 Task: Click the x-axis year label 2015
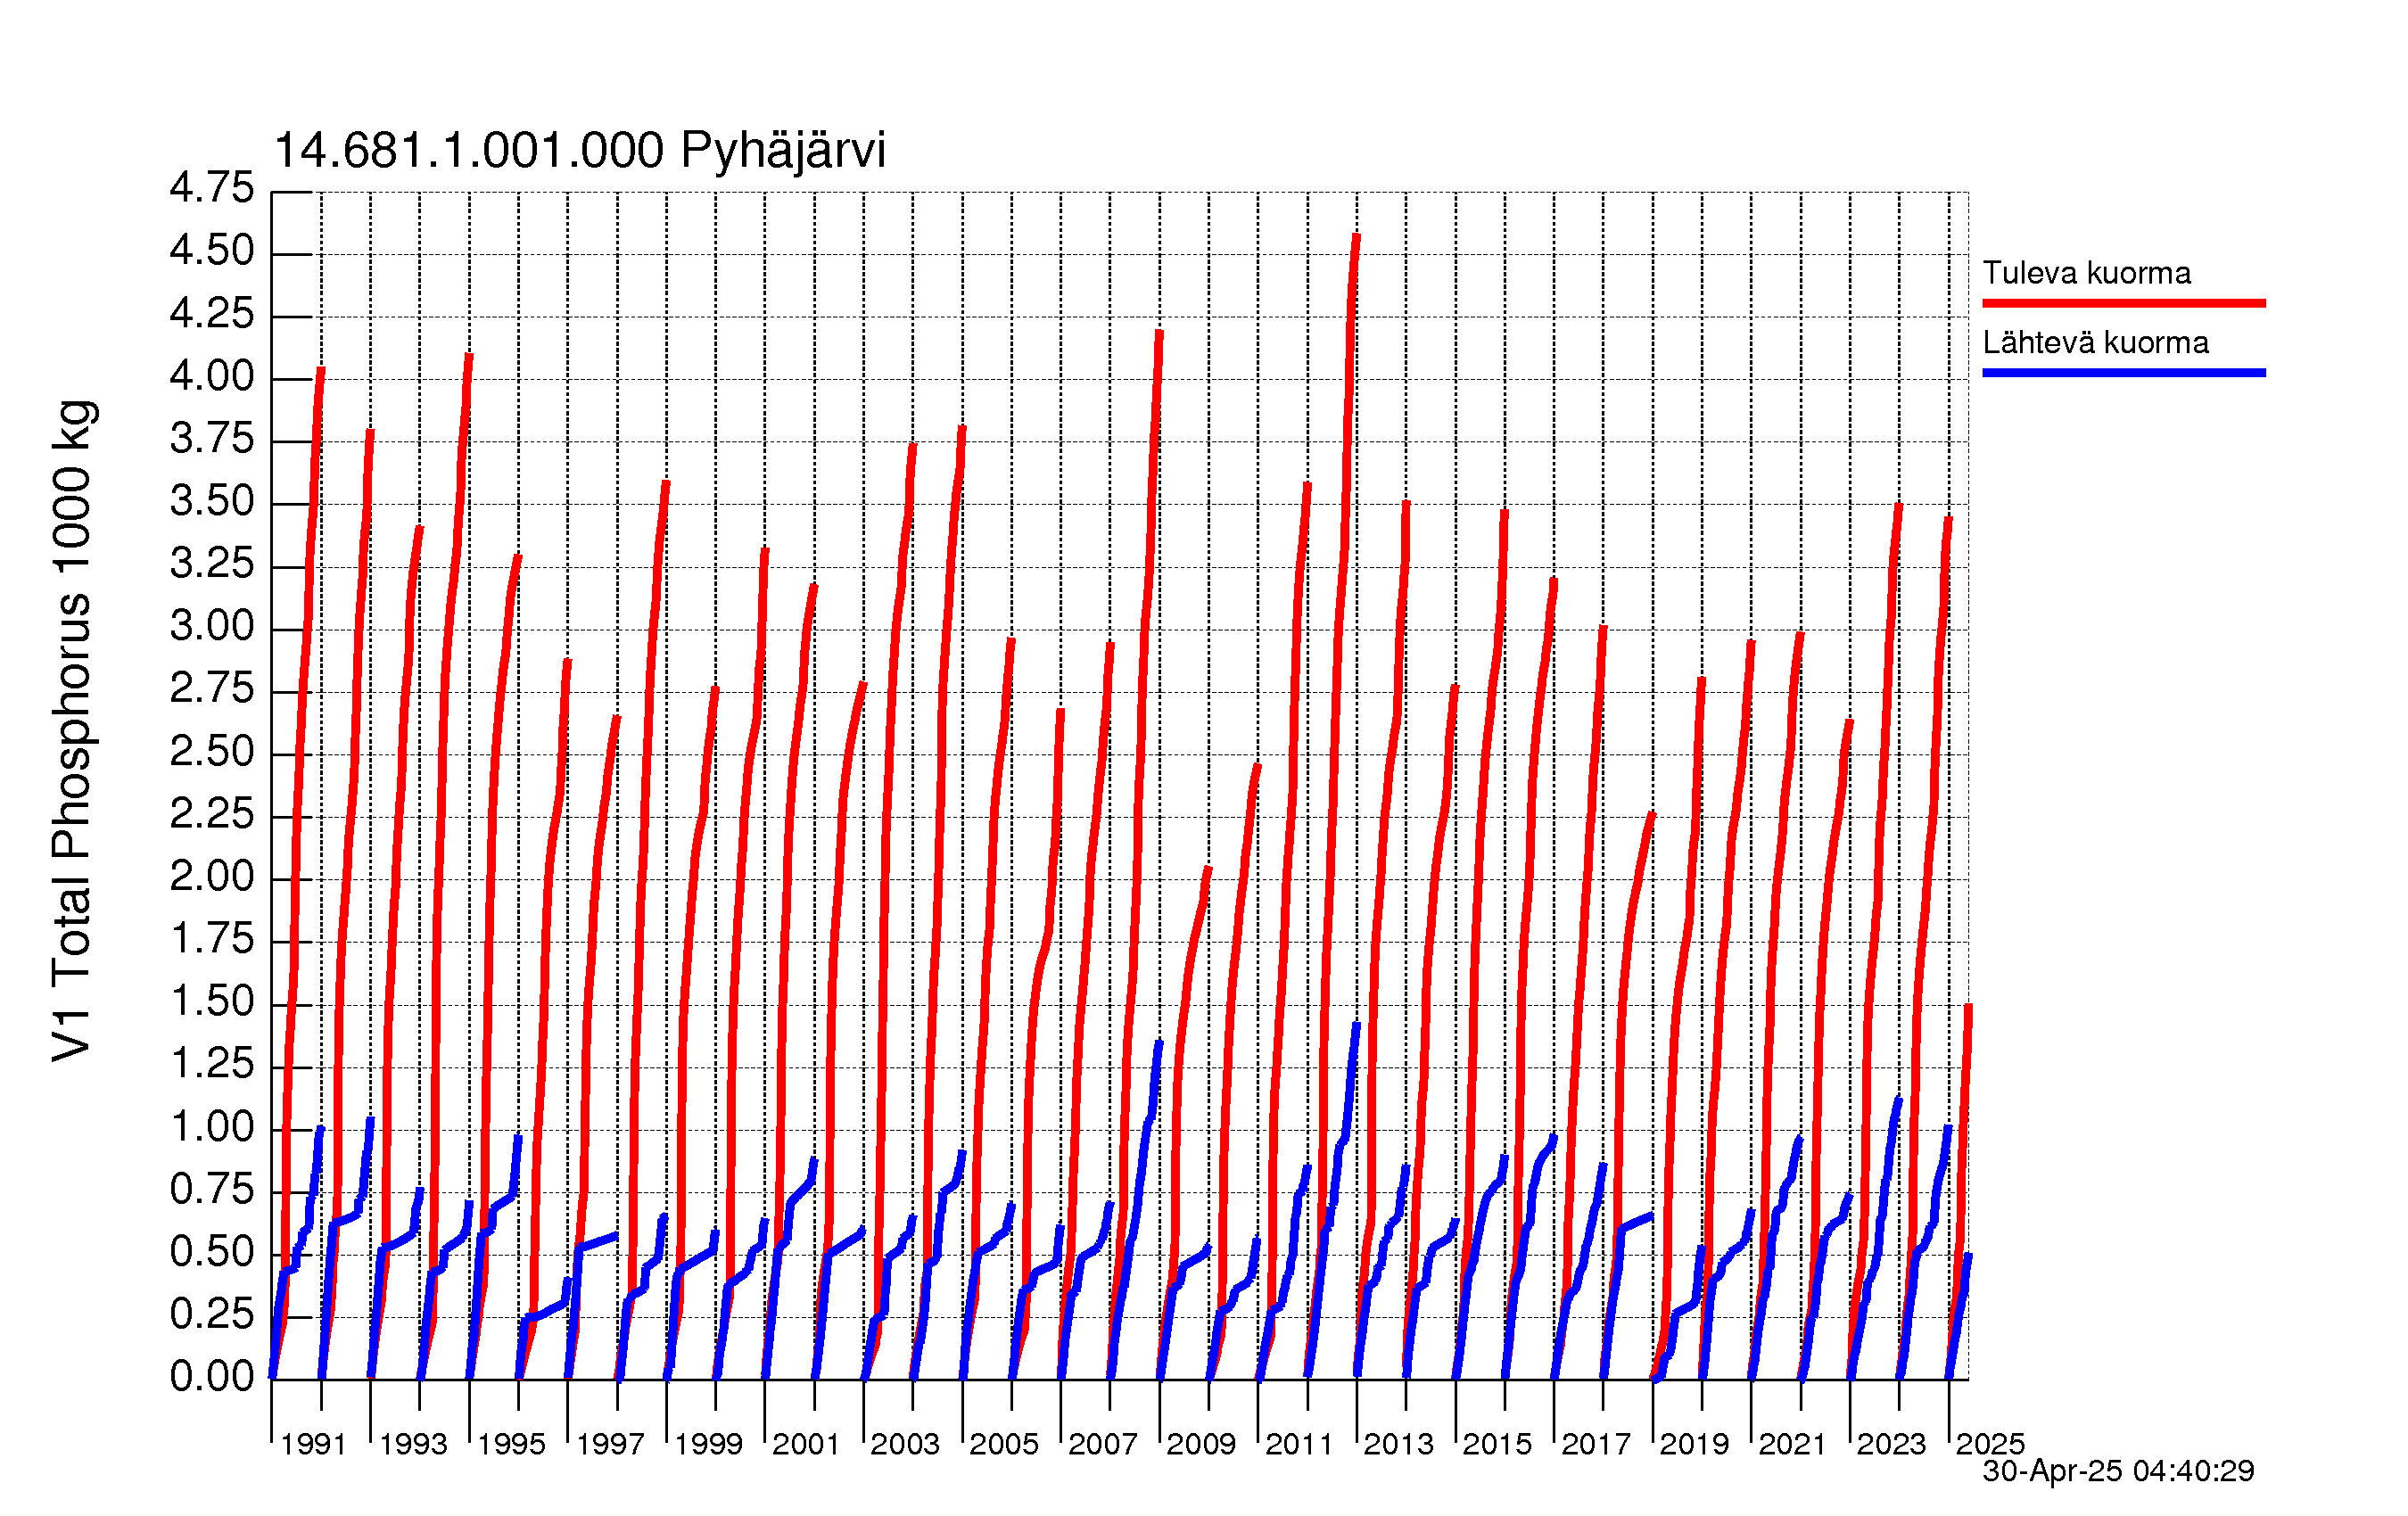click(1497, 1444)
